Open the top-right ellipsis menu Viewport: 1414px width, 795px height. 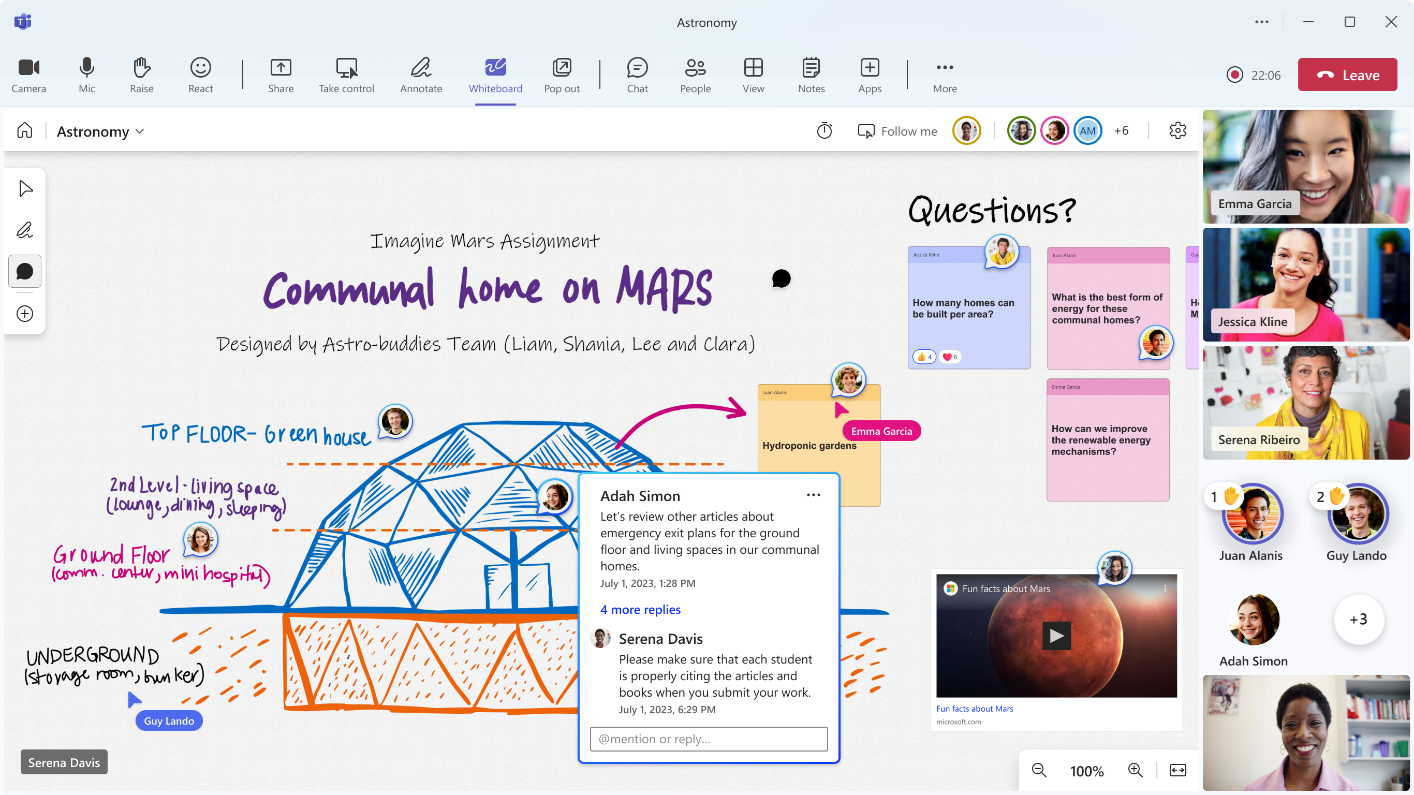pos(1261,21)
